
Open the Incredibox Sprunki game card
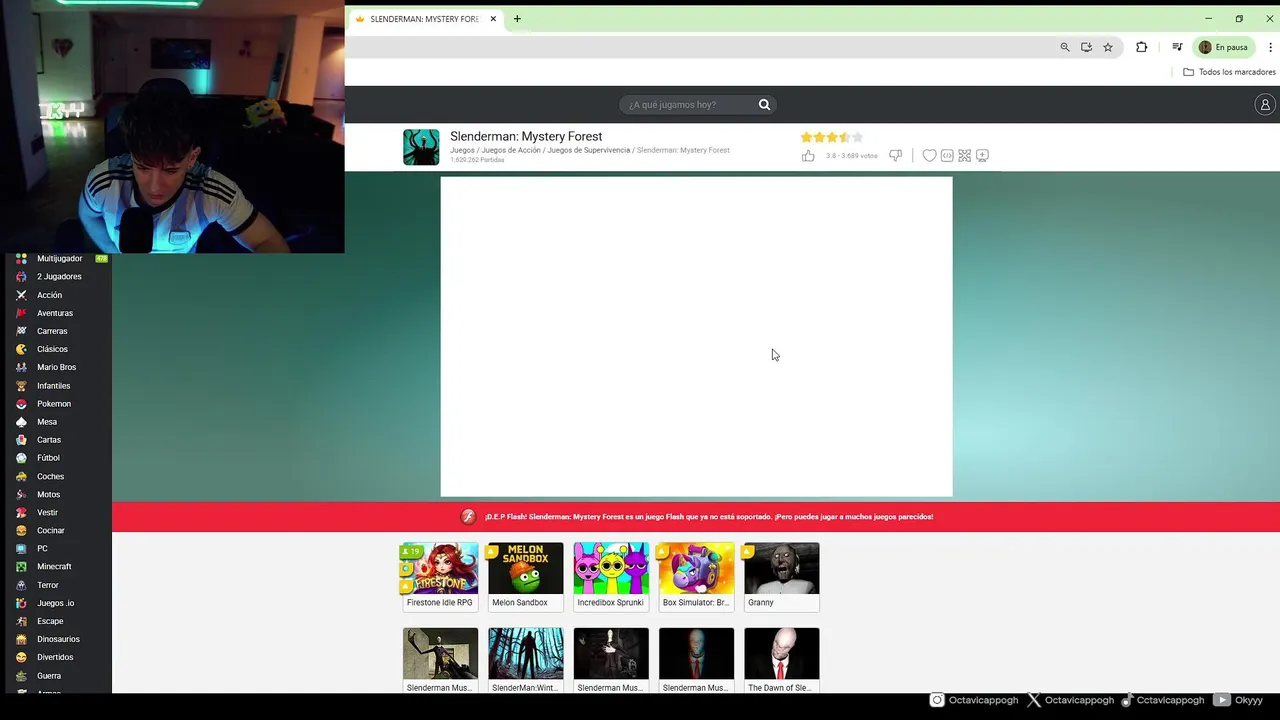tap(611, 577)
